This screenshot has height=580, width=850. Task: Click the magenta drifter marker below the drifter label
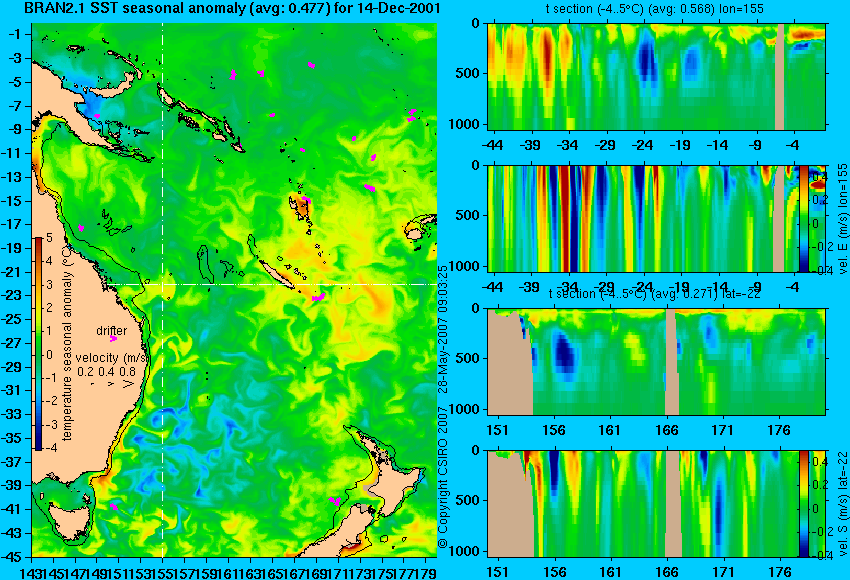(x=113, y=339)
